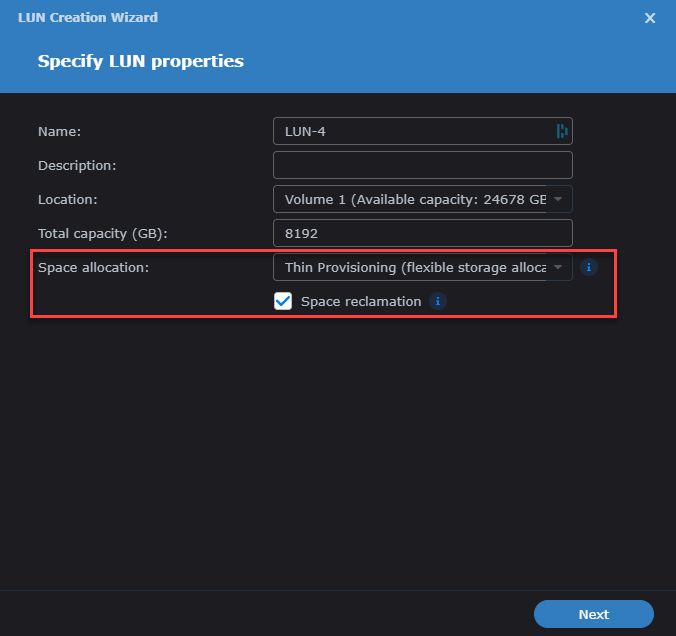
Task: Click the Name label
Action: 59,132
